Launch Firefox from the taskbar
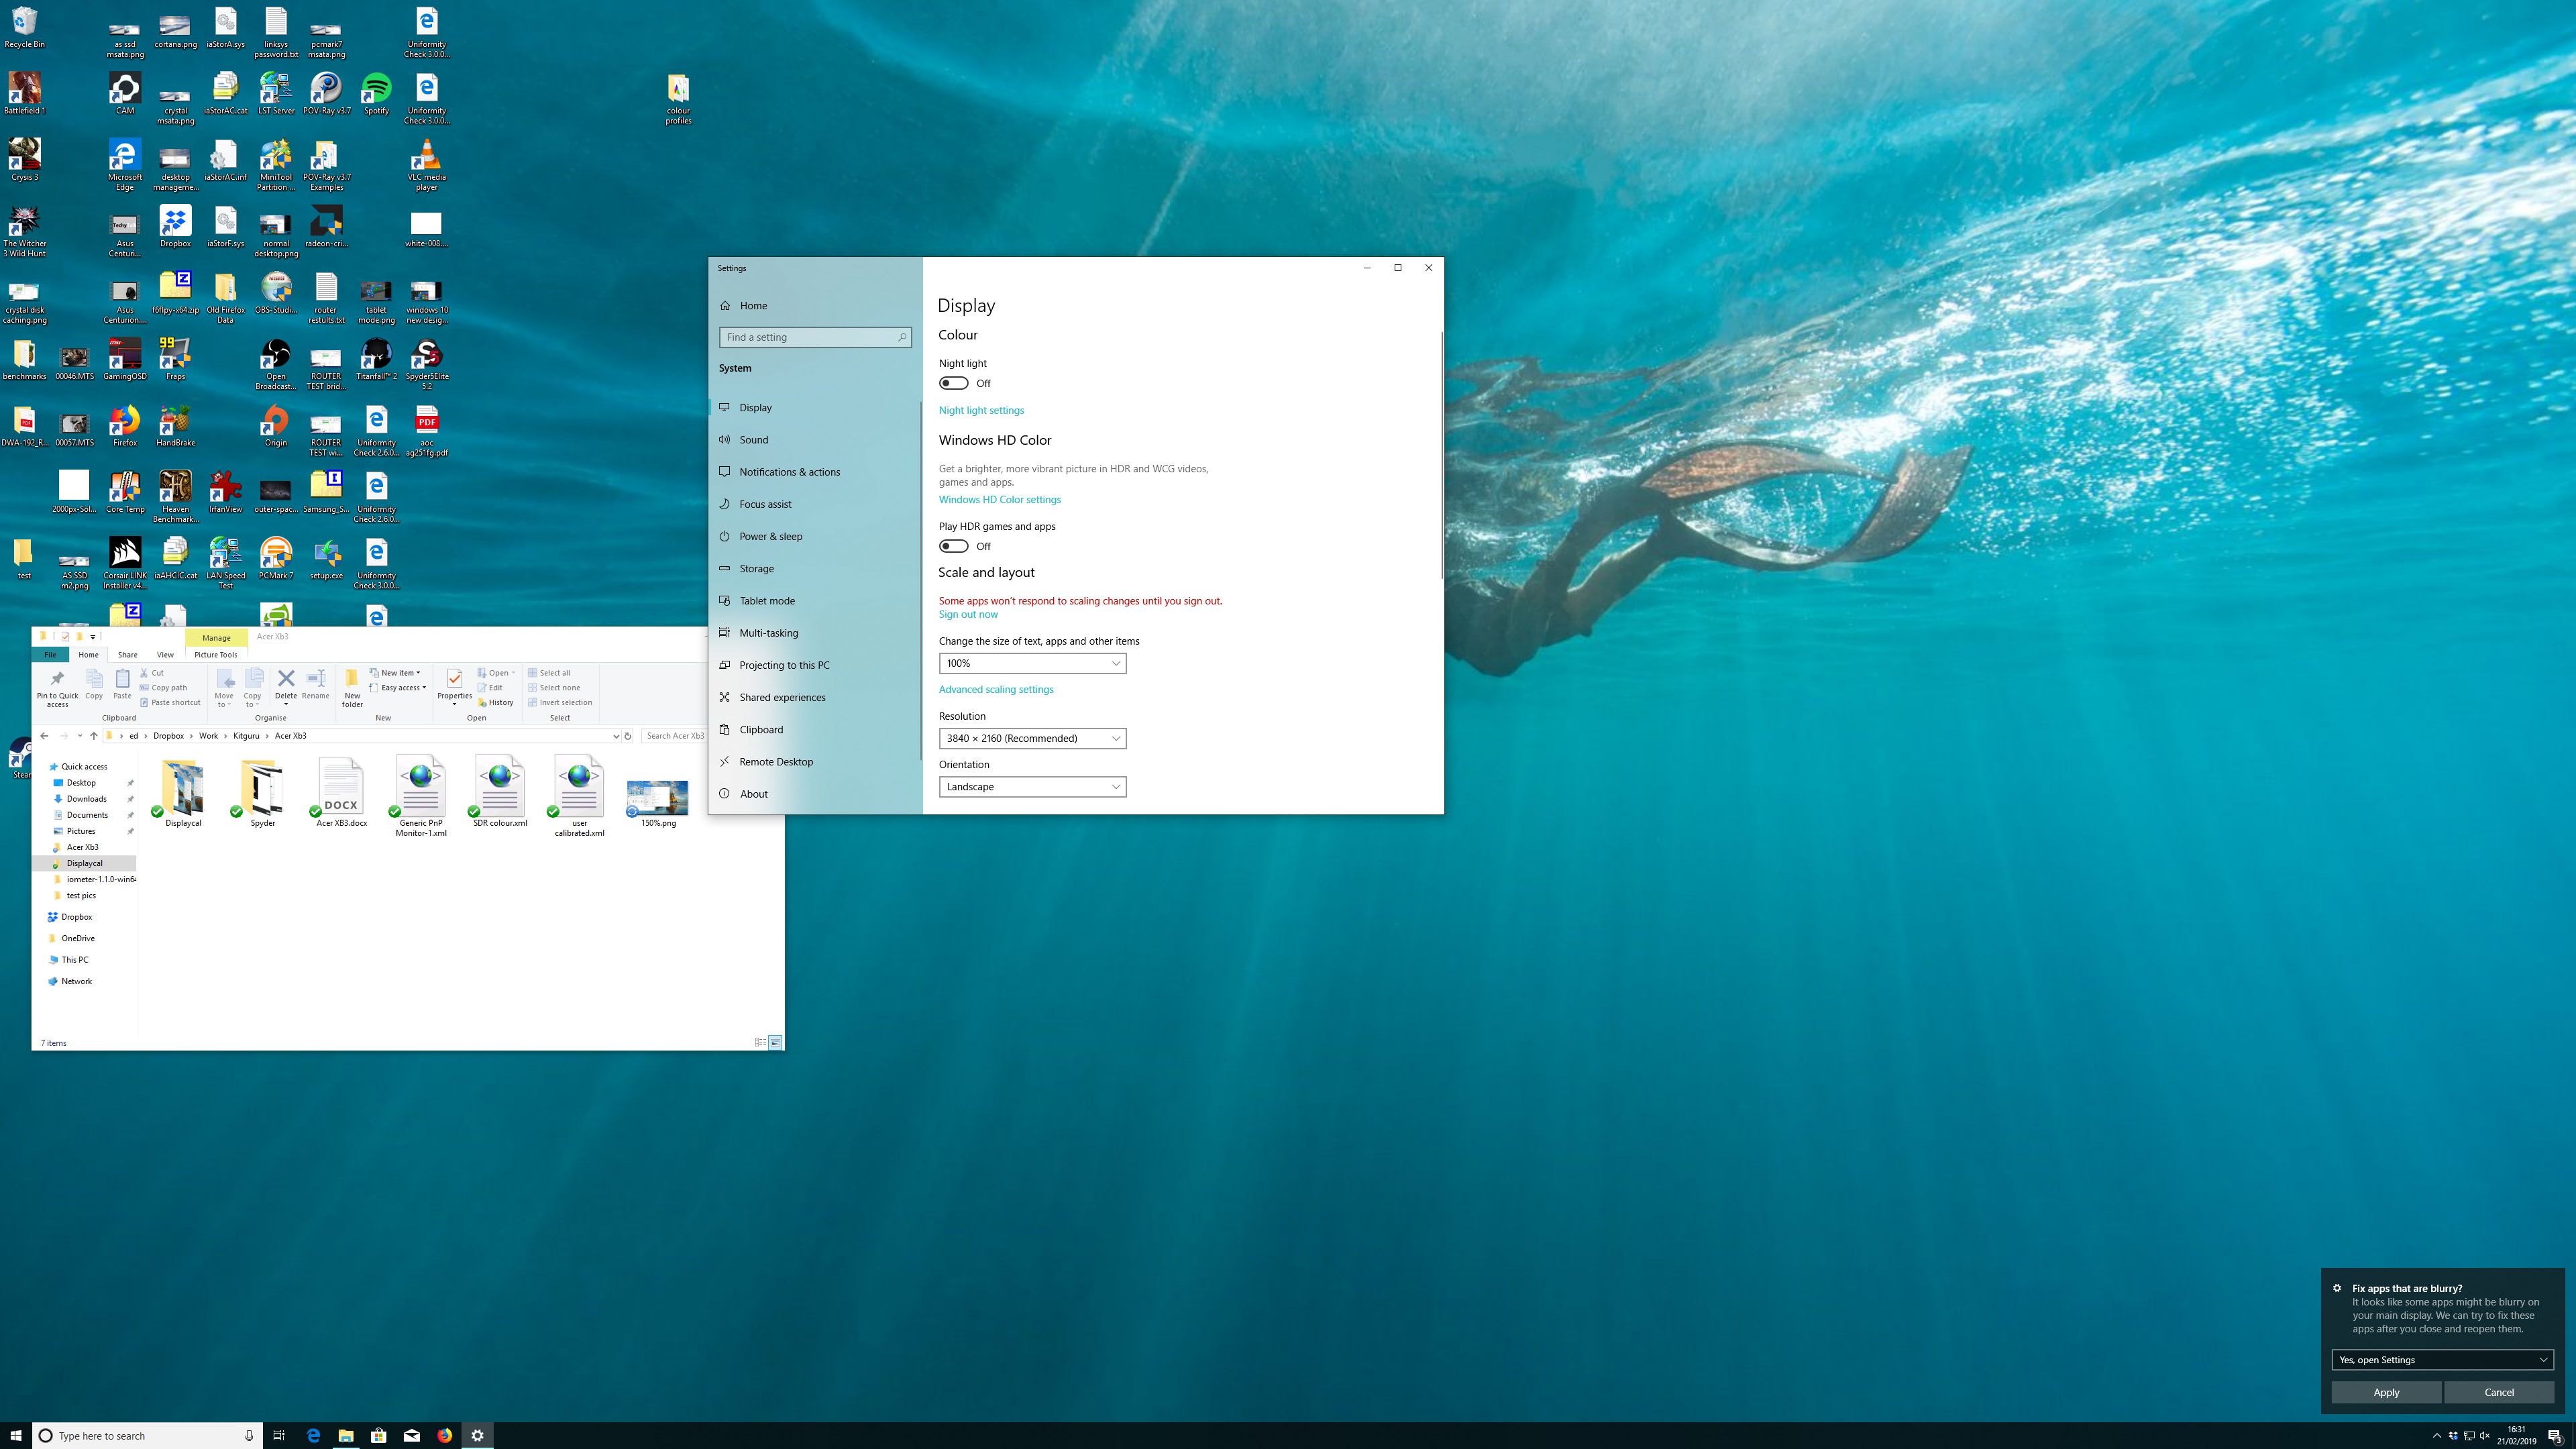 [444, 1435]
